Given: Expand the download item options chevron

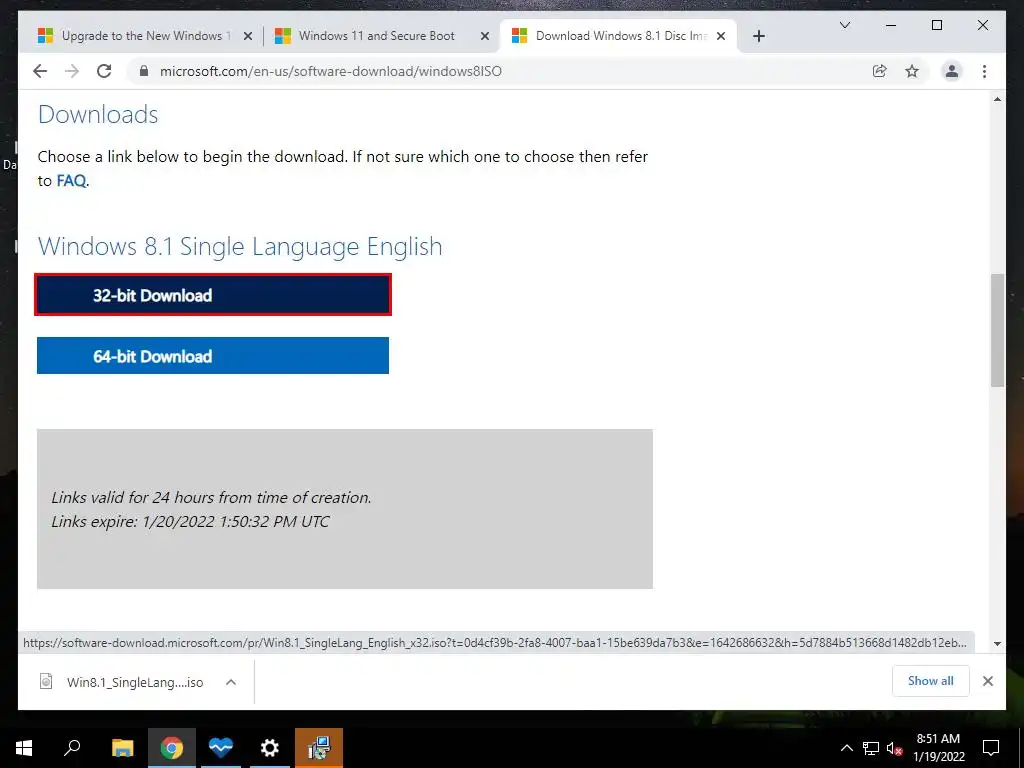Looking at the screenshot, I should click(x=231, y=682).
